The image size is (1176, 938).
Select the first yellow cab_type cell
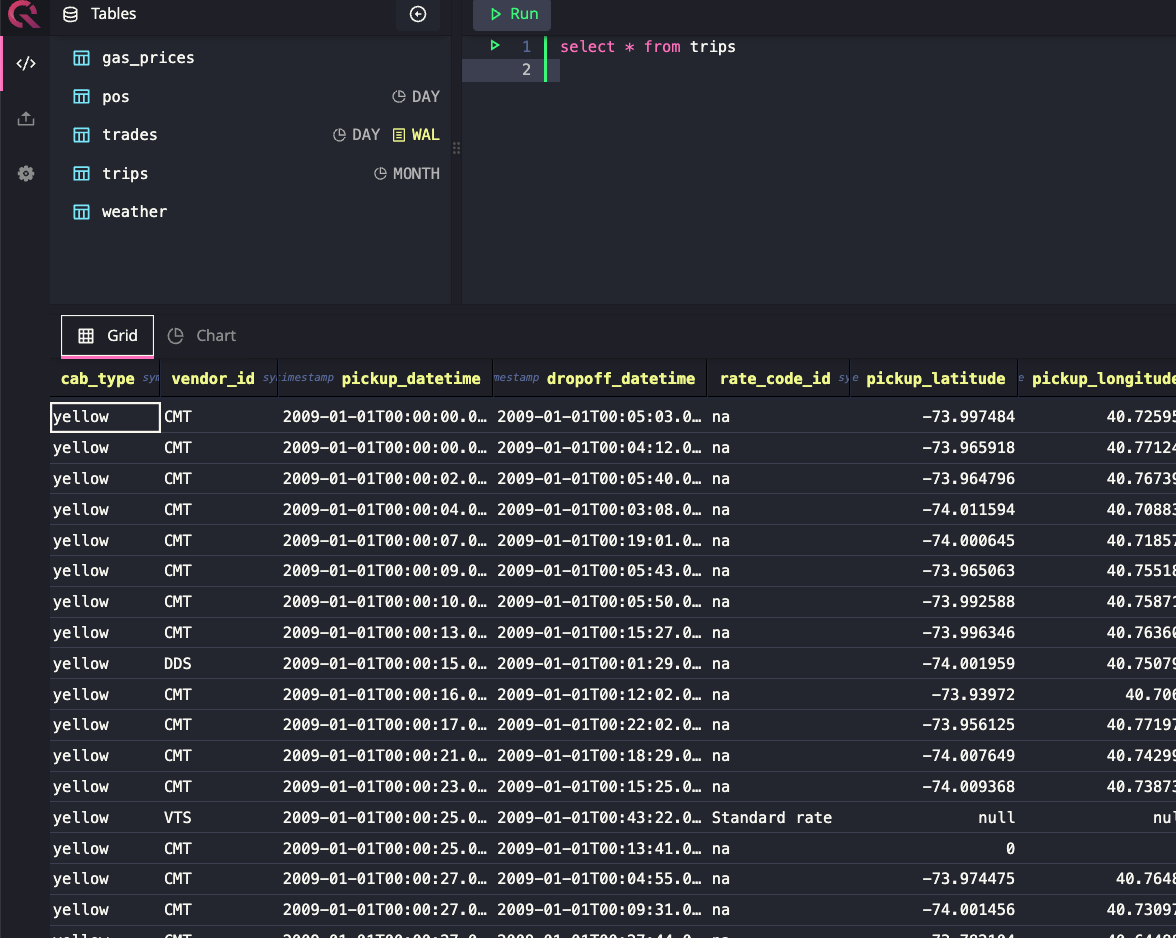click(x=105, y=417)
